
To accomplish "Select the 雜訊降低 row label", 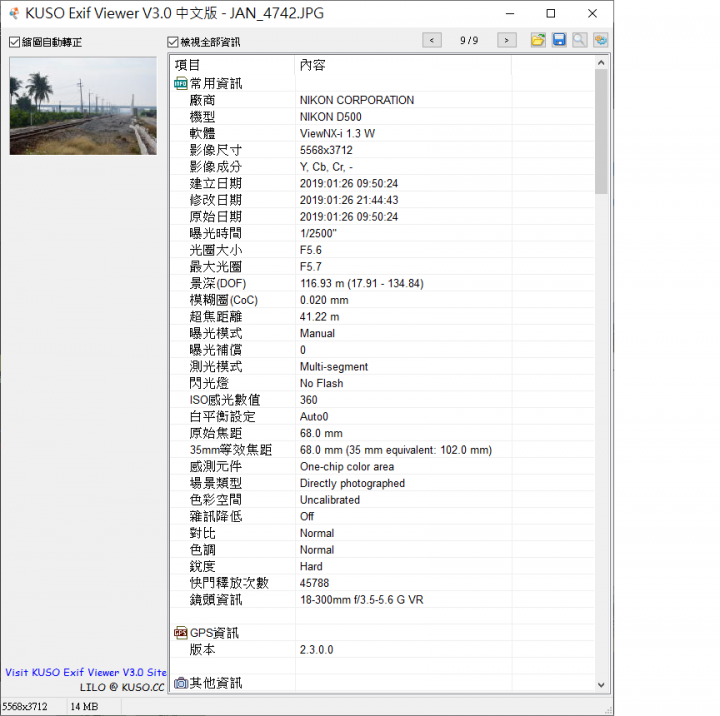I will point(216,517).
